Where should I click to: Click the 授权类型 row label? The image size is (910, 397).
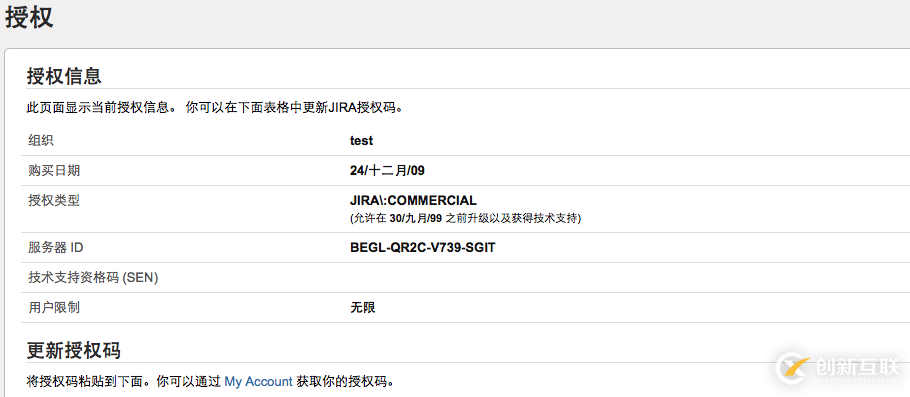54,201
